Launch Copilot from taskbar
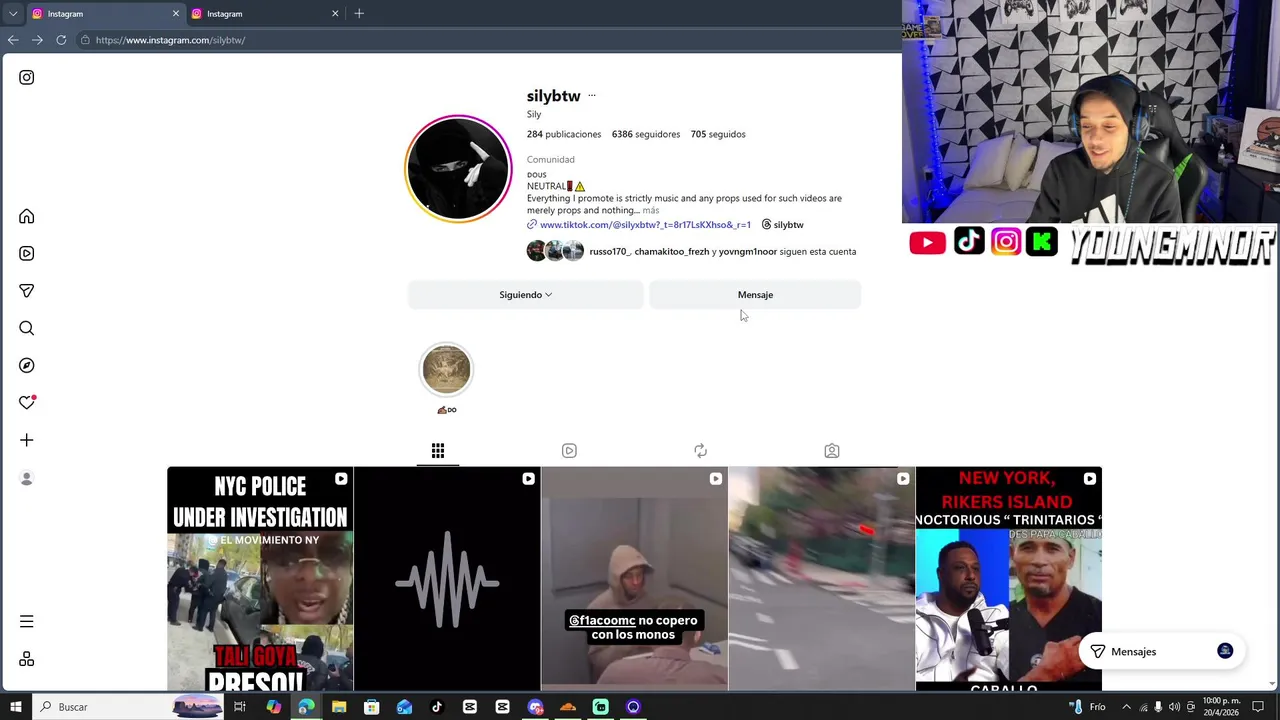Screen dimensions: 1280x720 coord(274,707)
